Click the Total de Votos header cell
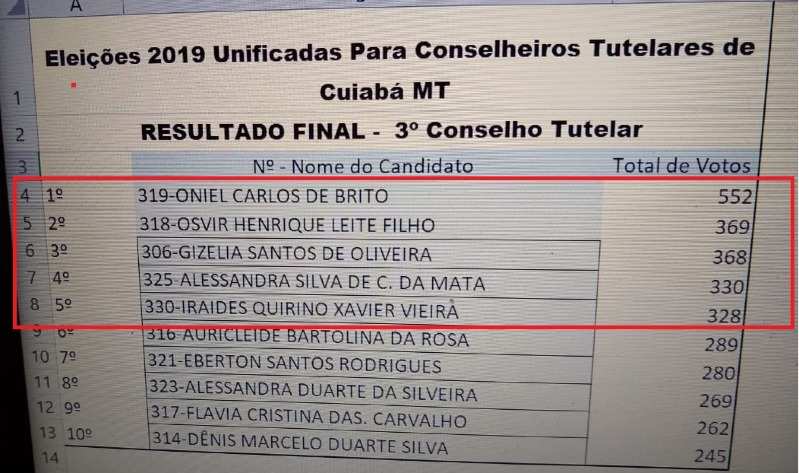 pos(681,166)
